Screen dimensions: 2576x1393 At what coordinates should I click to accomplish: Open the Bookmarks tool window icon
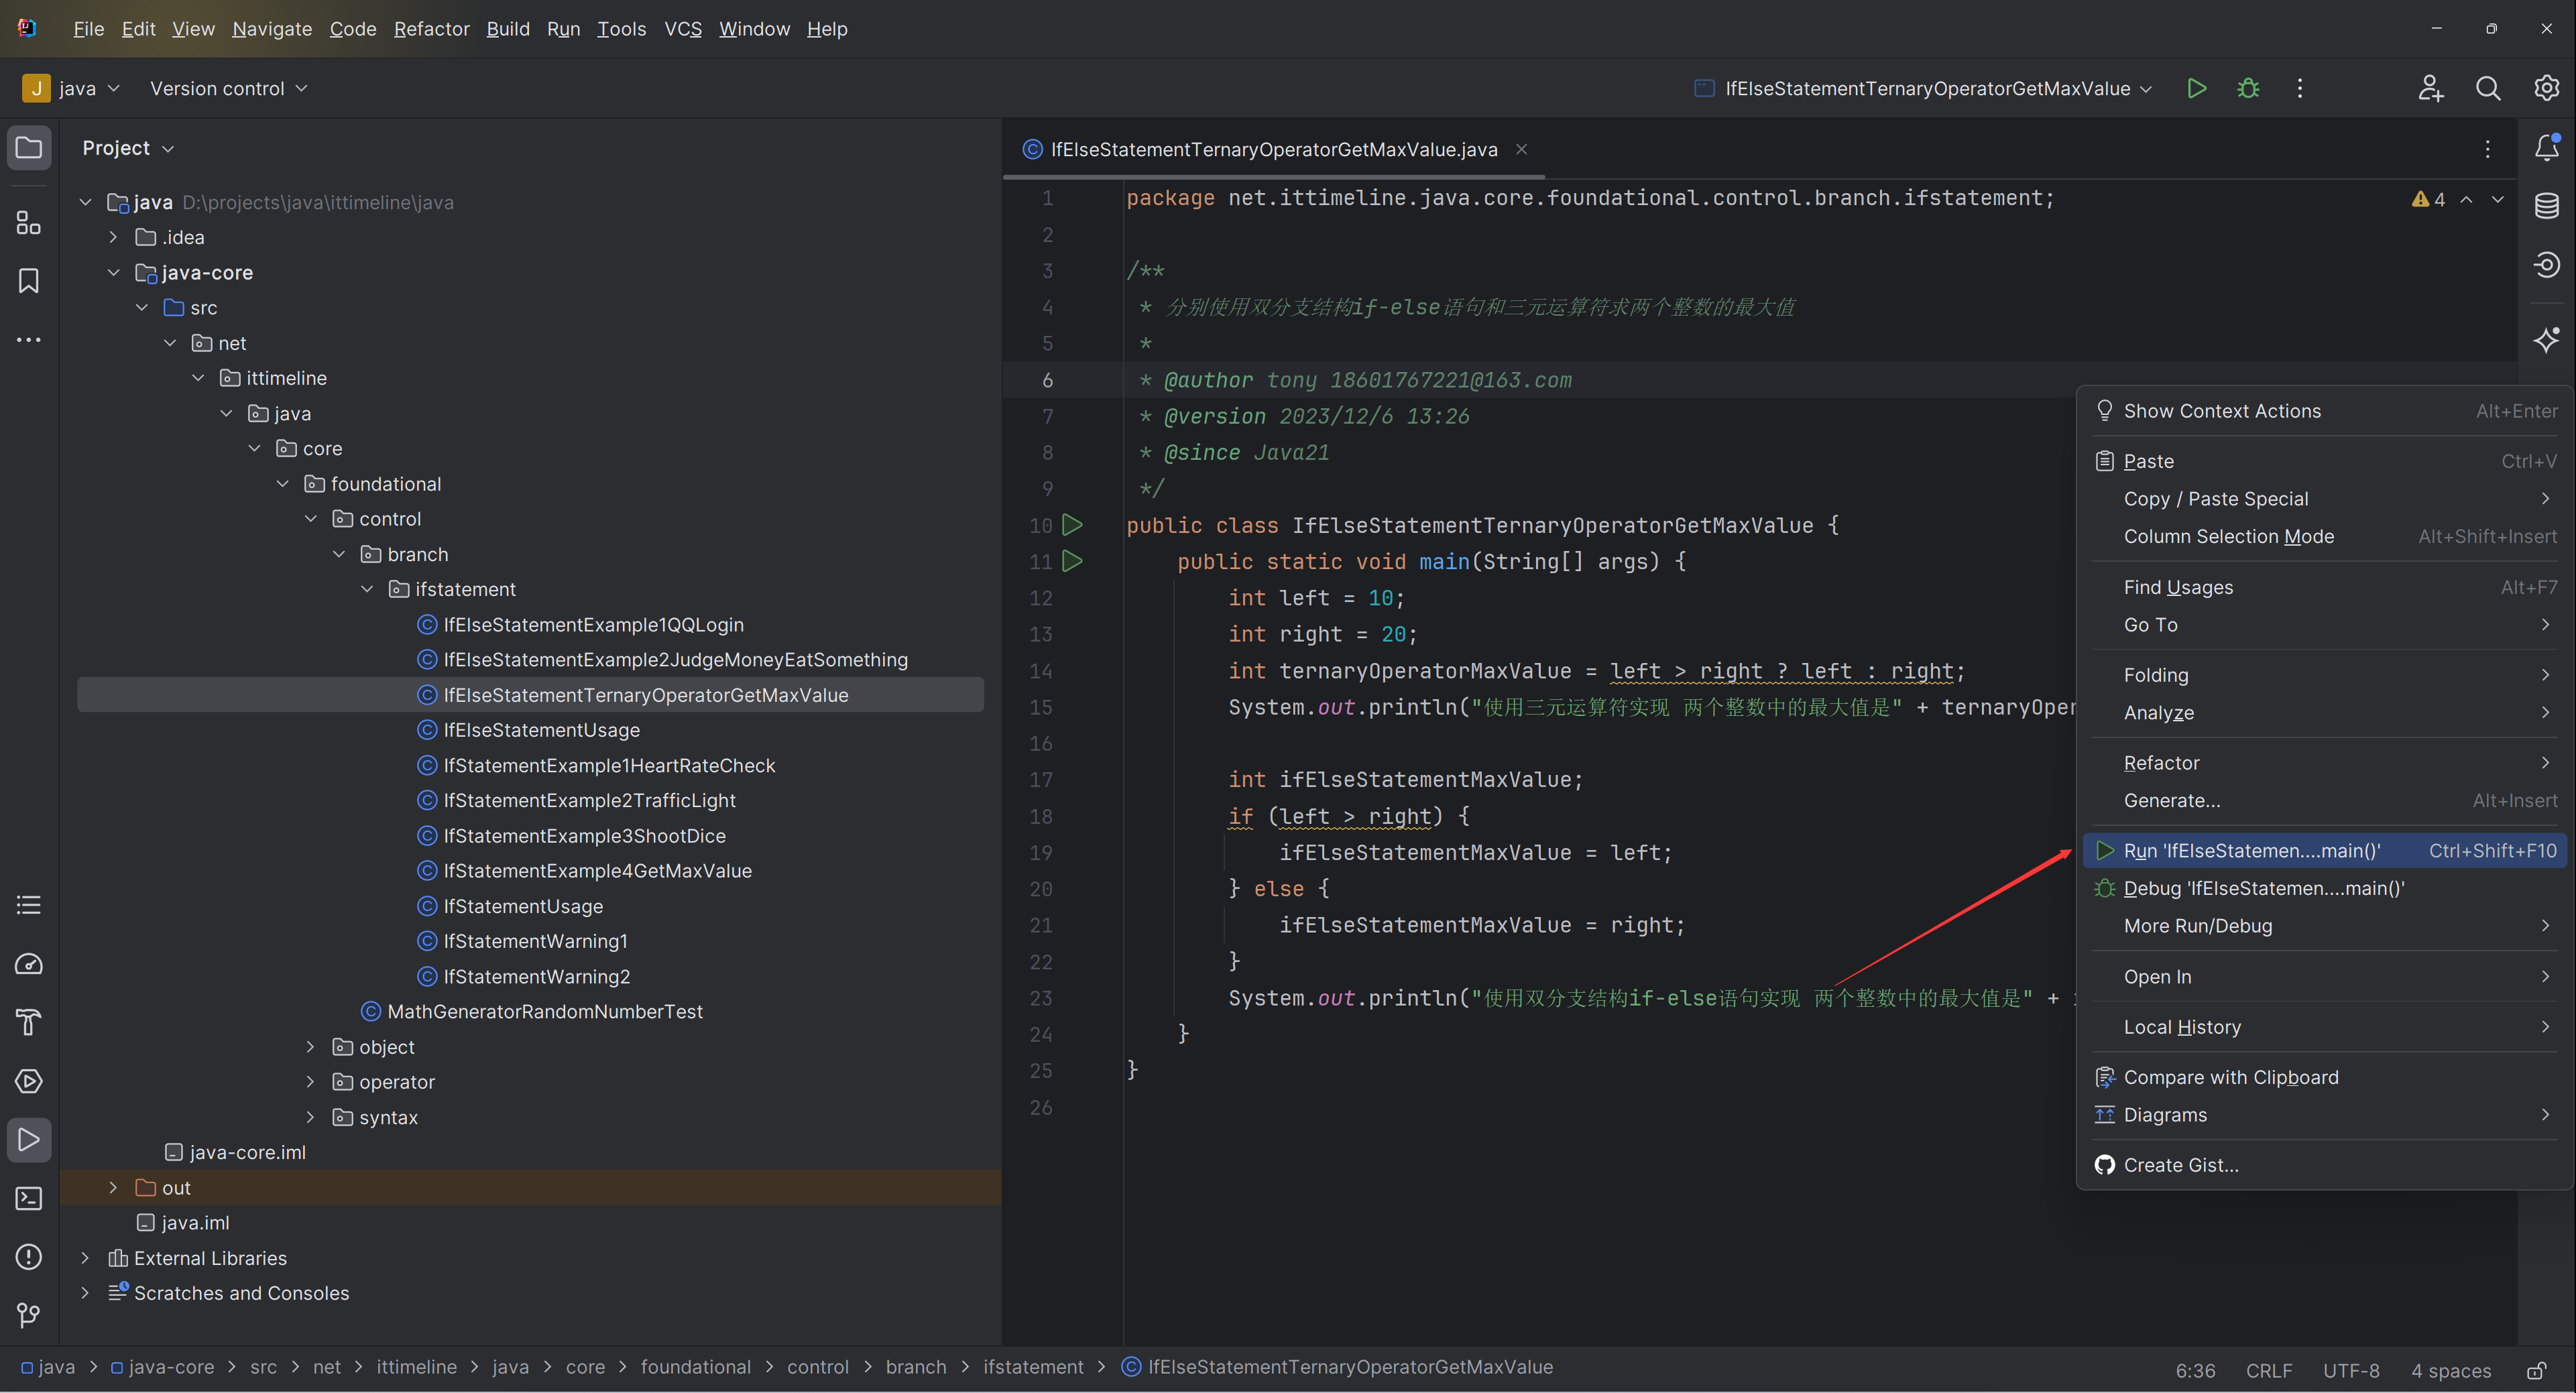point(29,281)
